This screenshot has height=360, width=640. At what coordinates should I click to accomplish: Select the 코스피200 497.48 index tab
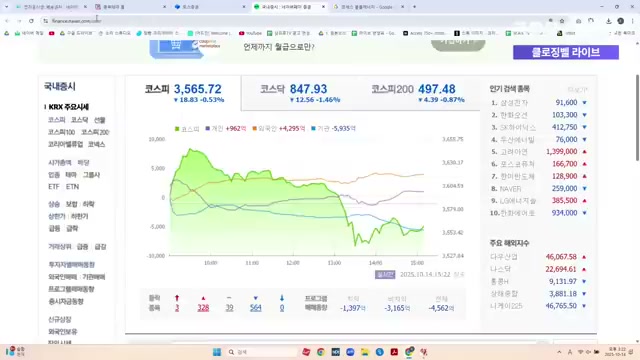[x=418, y=93]
